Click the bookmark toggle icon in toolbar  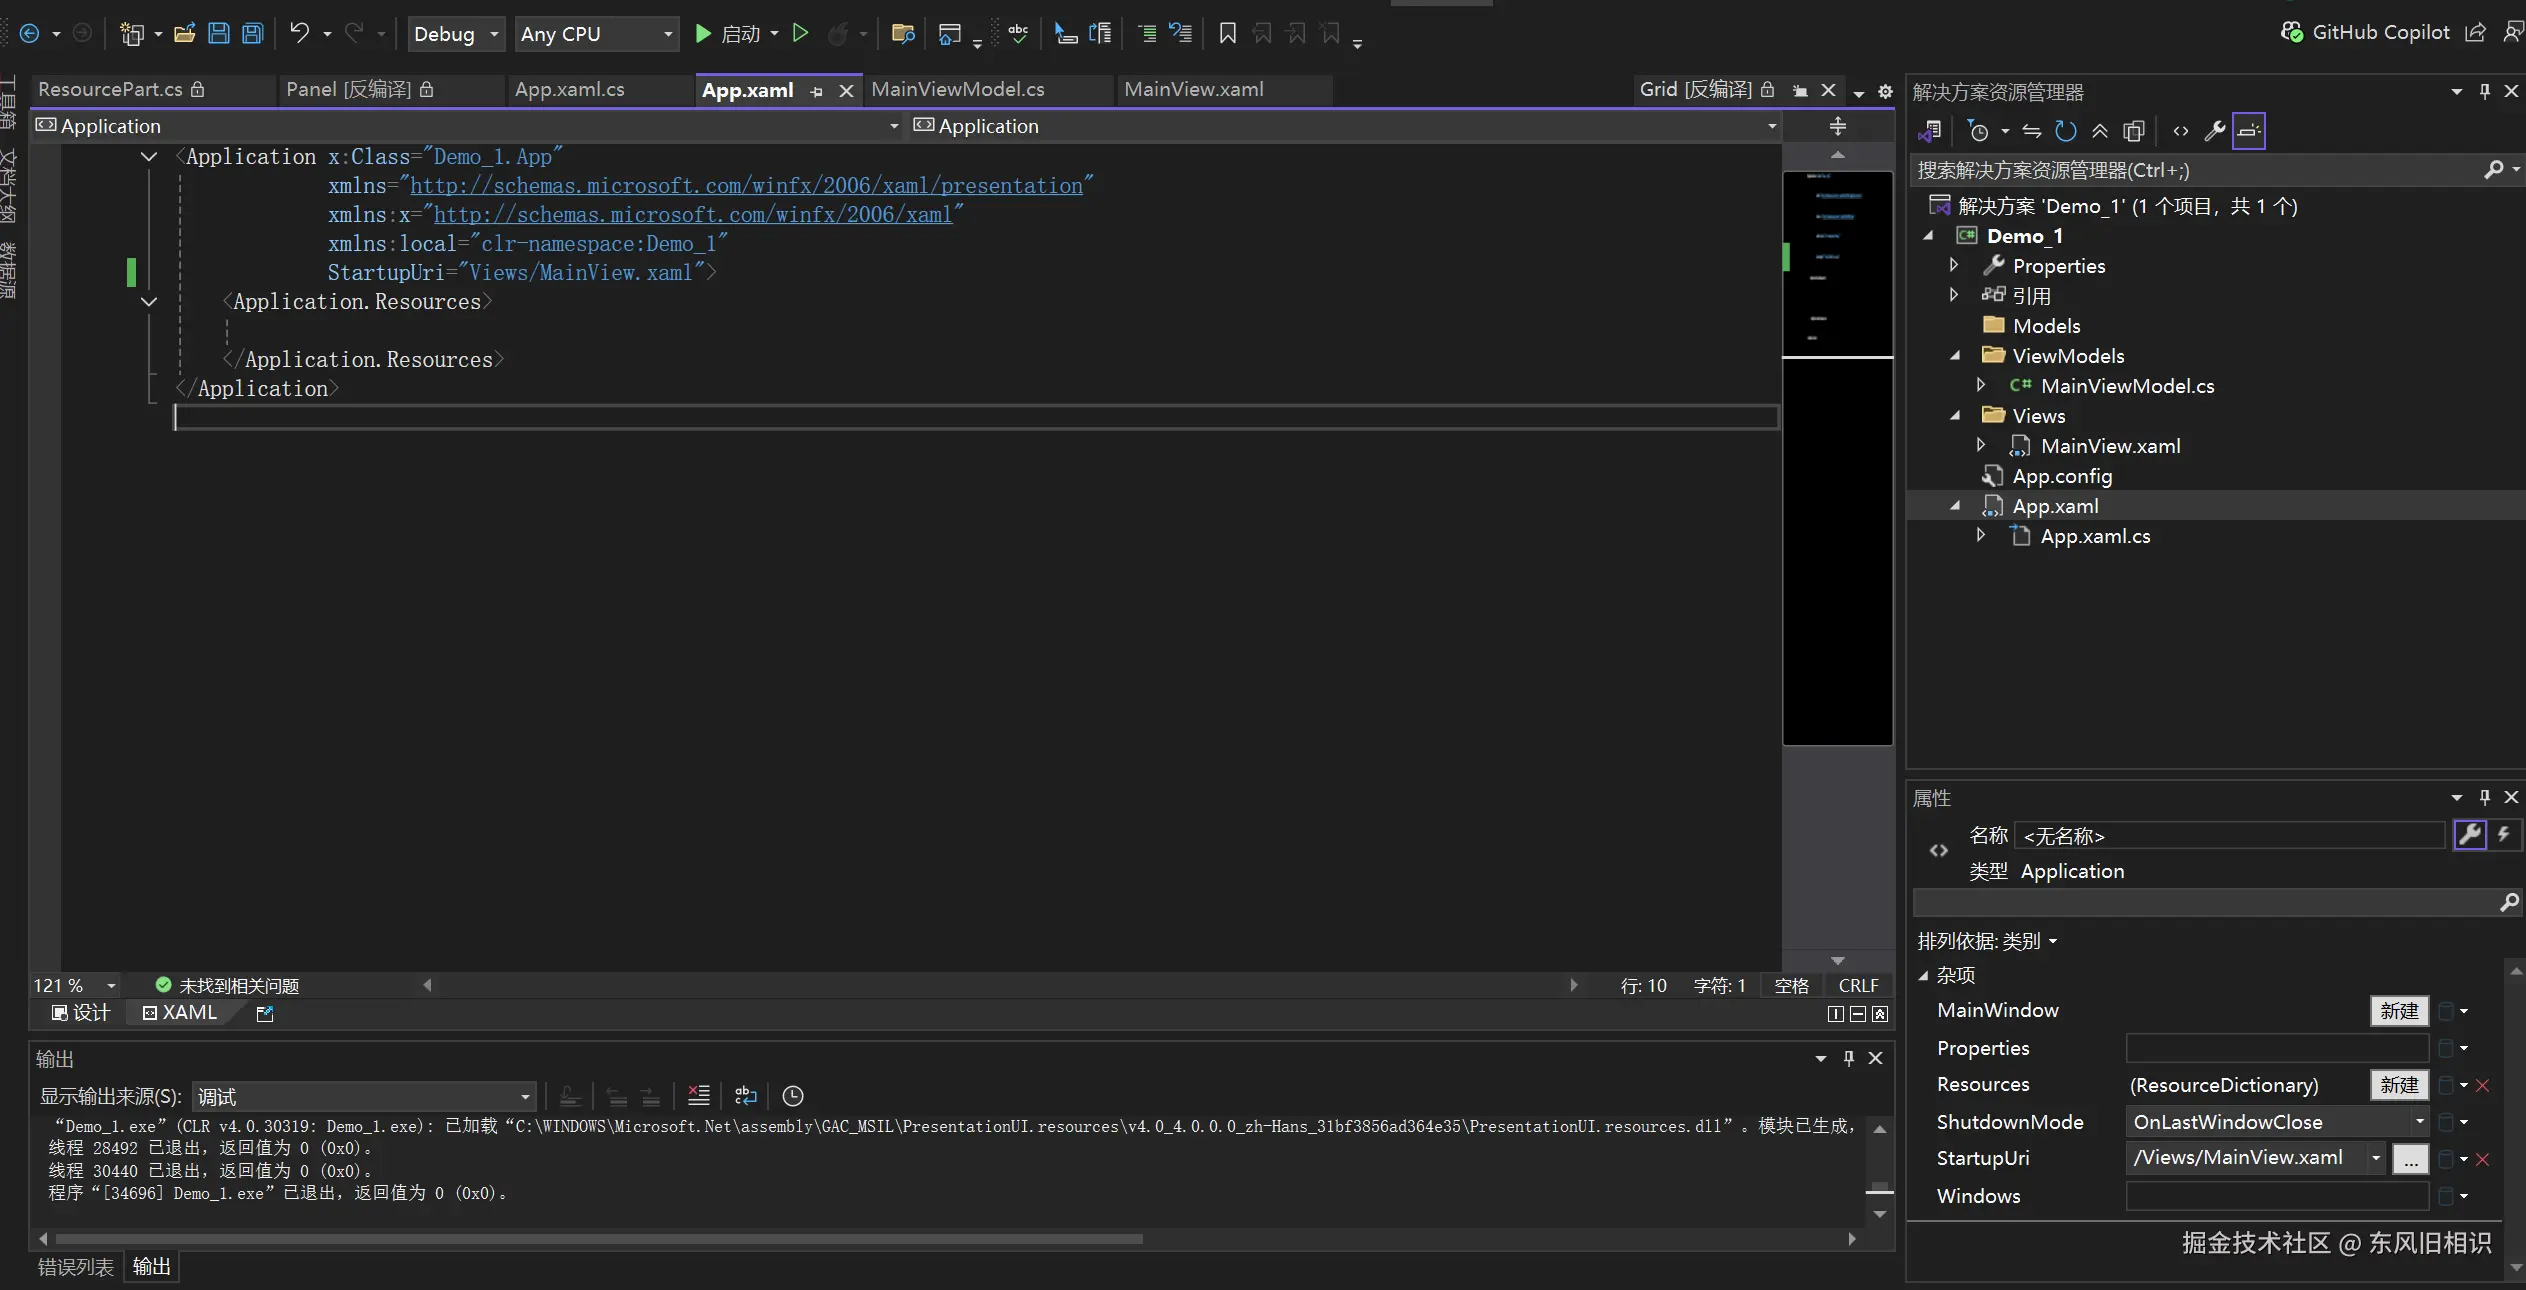point(1227,33)
